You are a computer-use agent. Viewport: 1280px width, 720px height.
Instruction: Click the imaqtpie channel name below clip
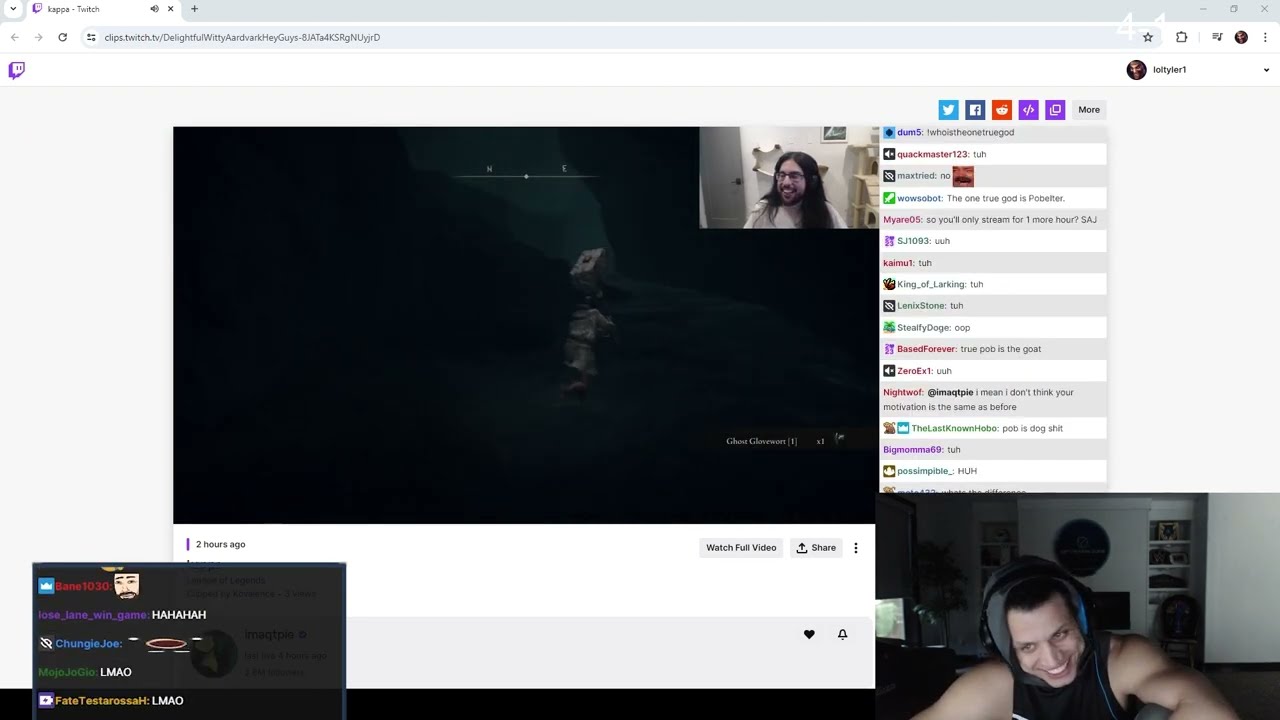269,635
